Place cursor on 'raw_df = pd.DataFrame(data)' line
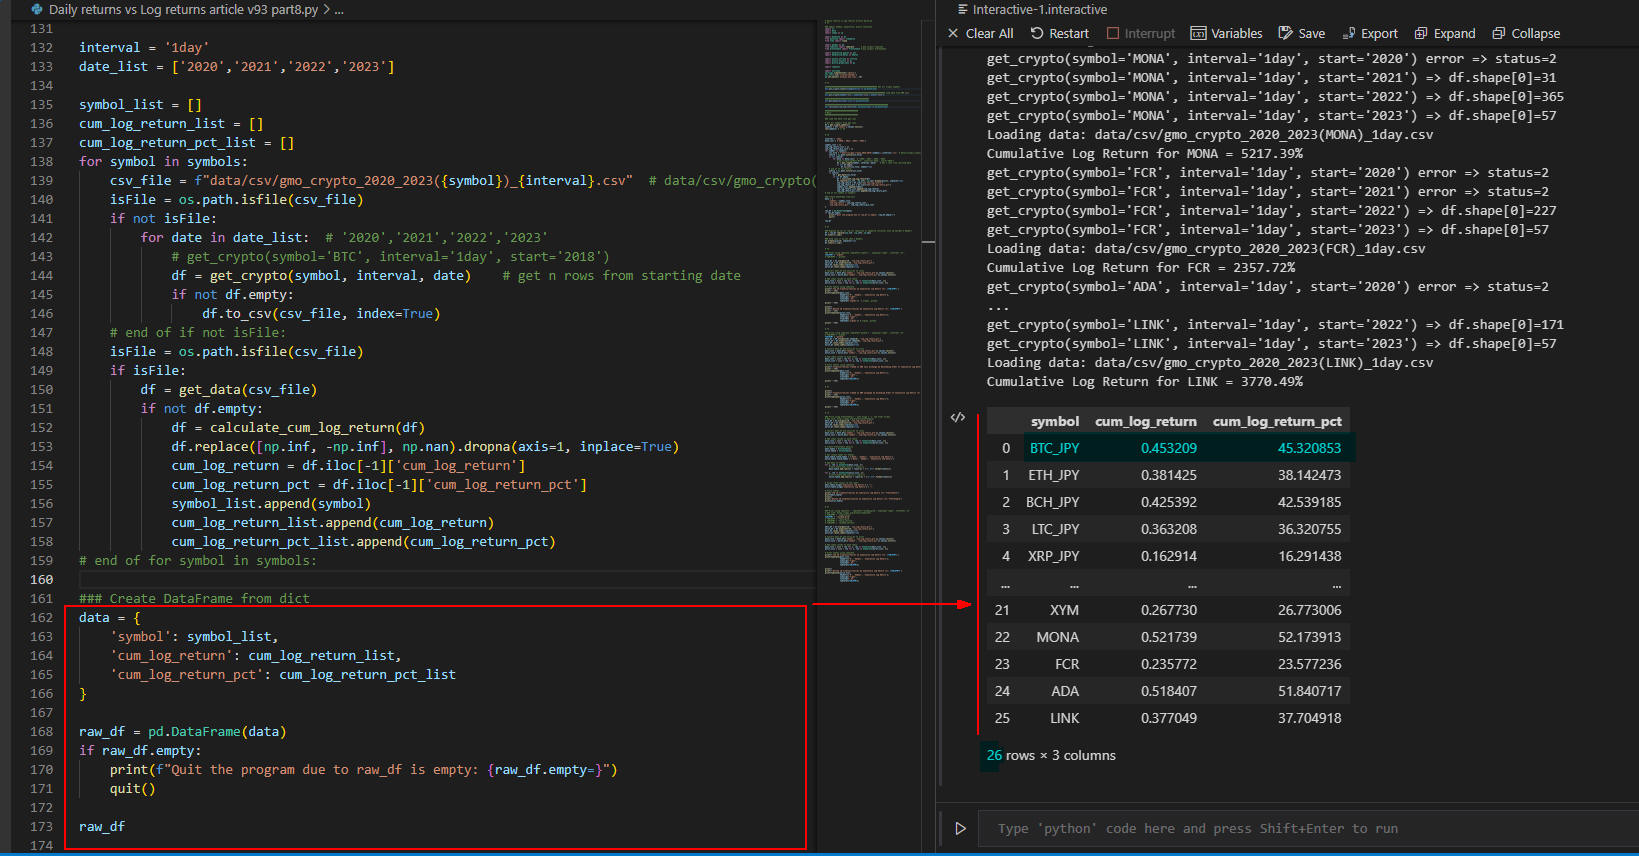The height and width of the screenshot is (856, 1639). [183, 731]
